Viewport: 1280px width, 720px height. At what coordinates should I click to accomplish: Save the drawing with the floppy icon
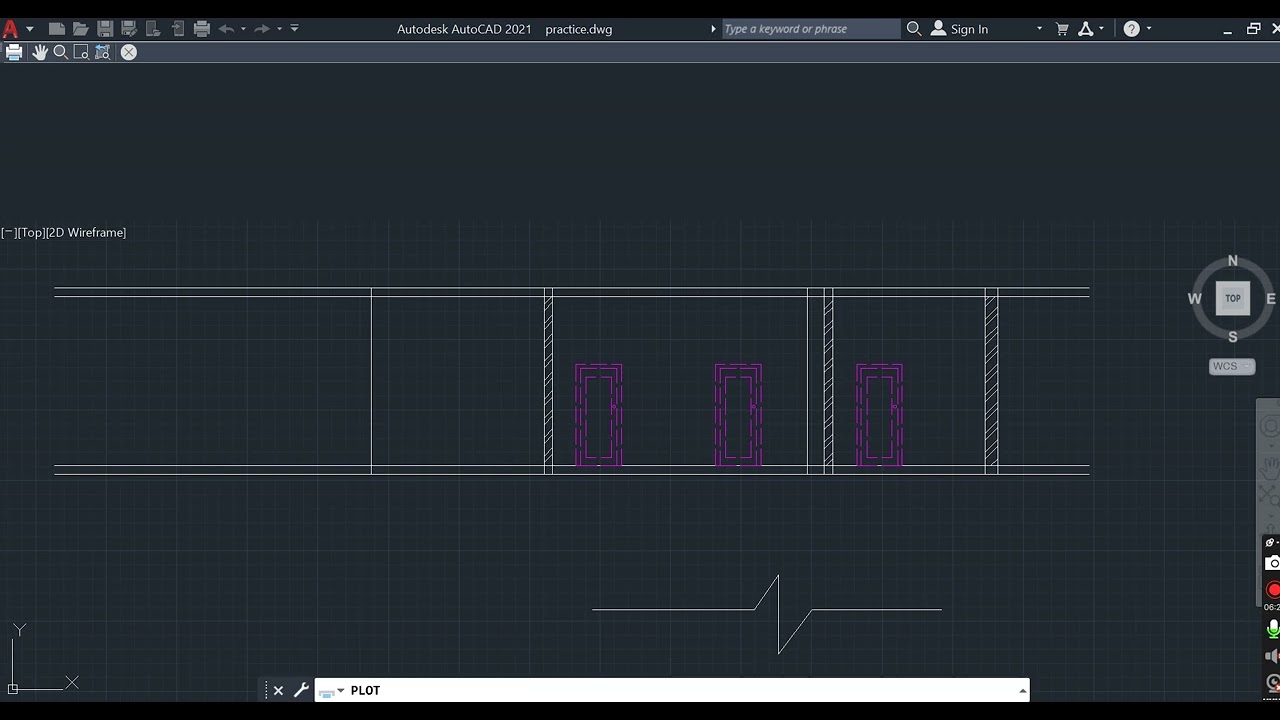point(105,29)
